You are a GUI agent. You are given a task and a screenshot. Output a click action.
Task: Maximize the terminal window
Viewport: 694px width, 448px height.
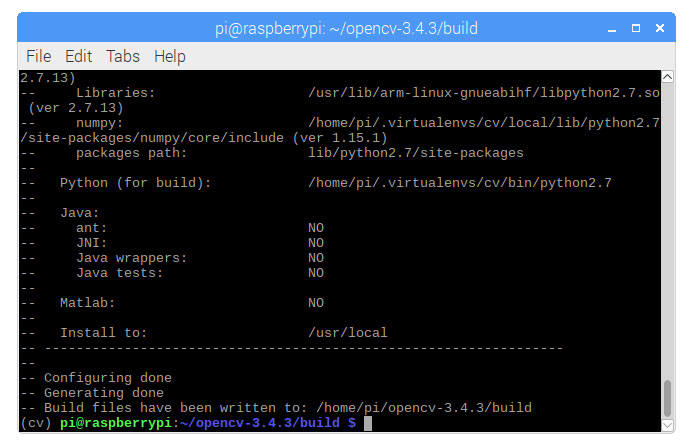click(636, 28)
